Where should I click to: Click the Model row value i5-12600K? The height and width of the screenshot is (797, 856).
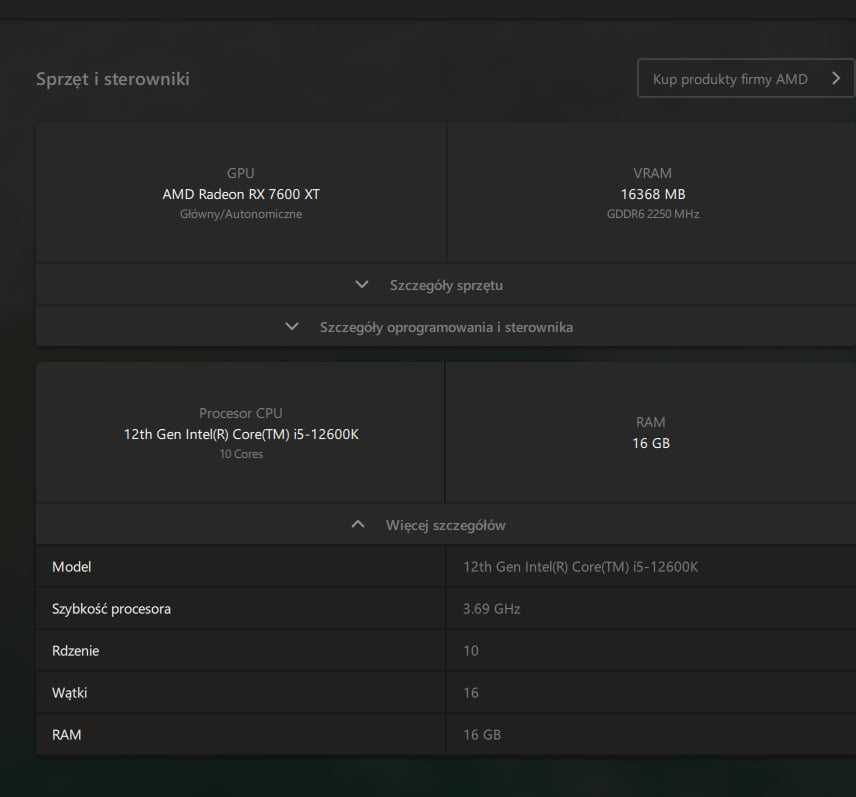point(580,567)
